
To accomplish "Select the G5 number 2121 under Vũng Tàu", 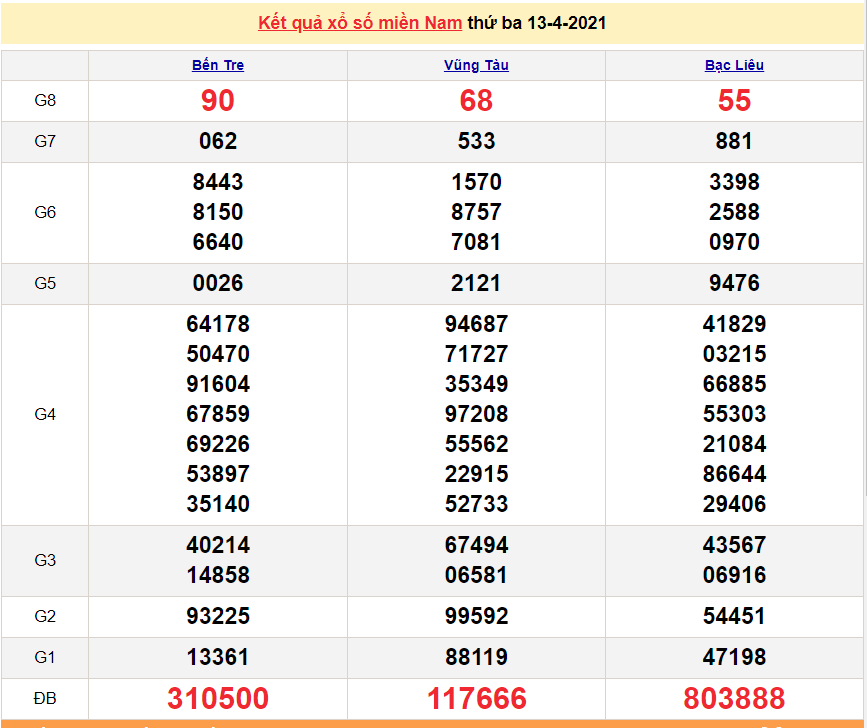I will click(x=476, y=283).
